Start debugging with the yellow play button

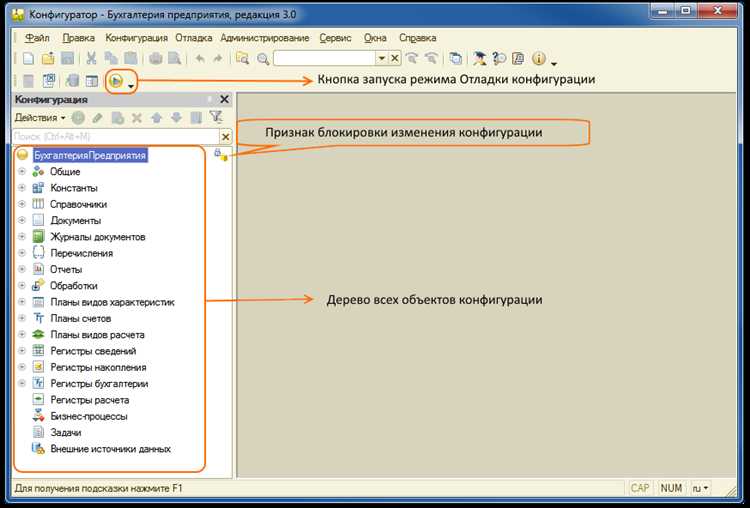click(x=117, y=81)
